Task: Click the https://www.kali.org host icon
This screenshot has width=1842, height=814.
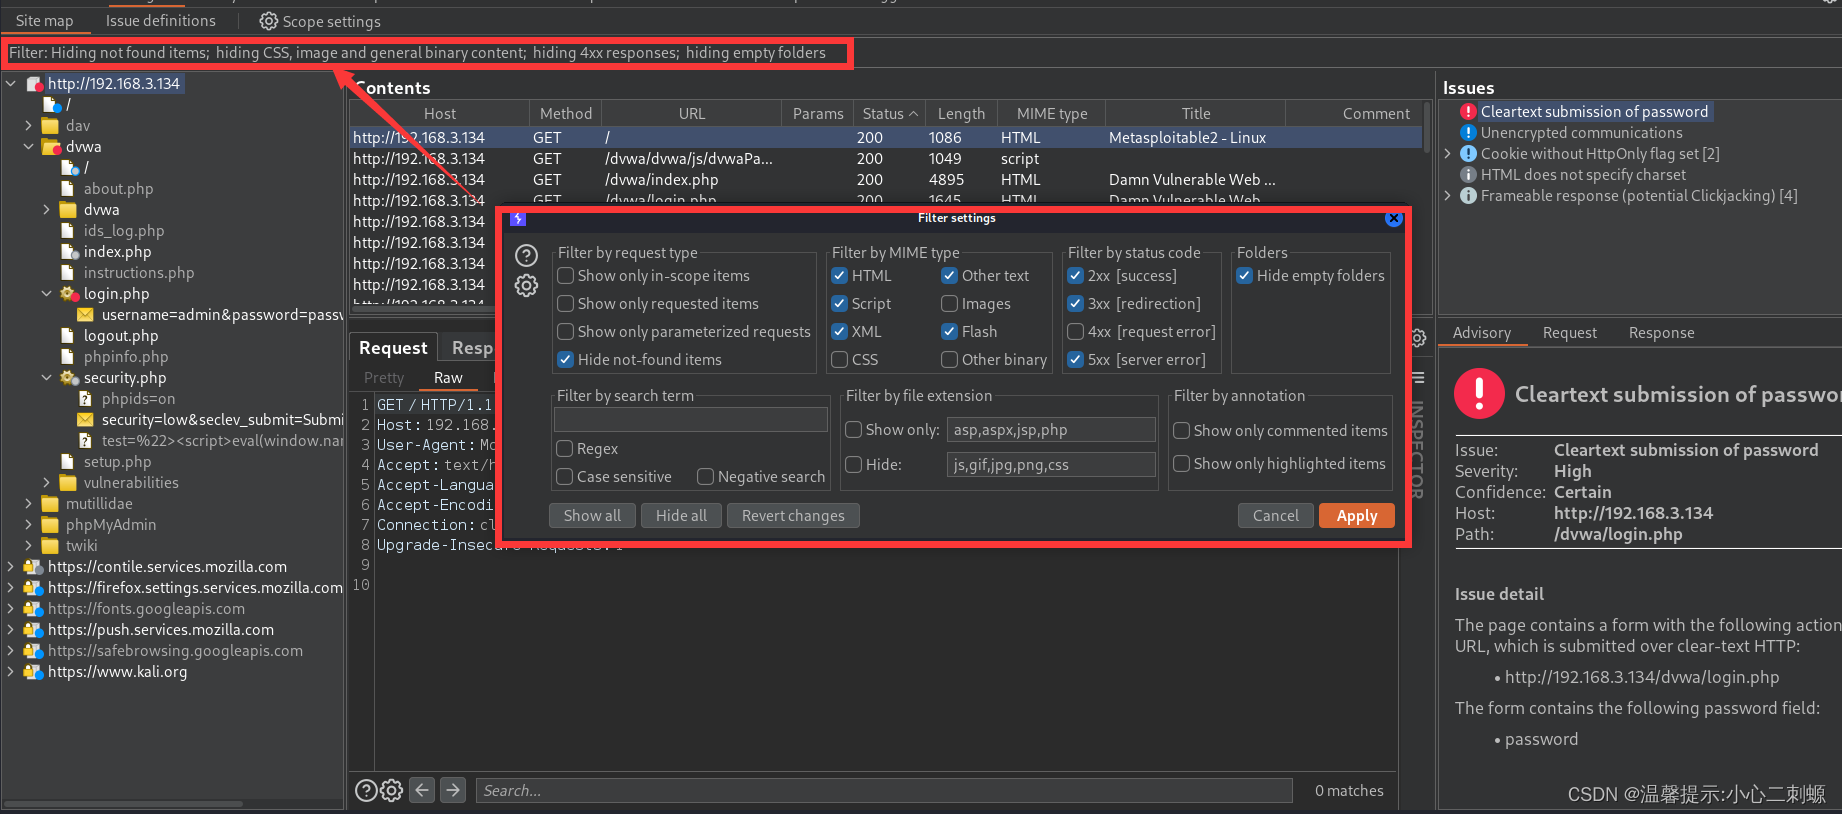Action: point(33,672)
